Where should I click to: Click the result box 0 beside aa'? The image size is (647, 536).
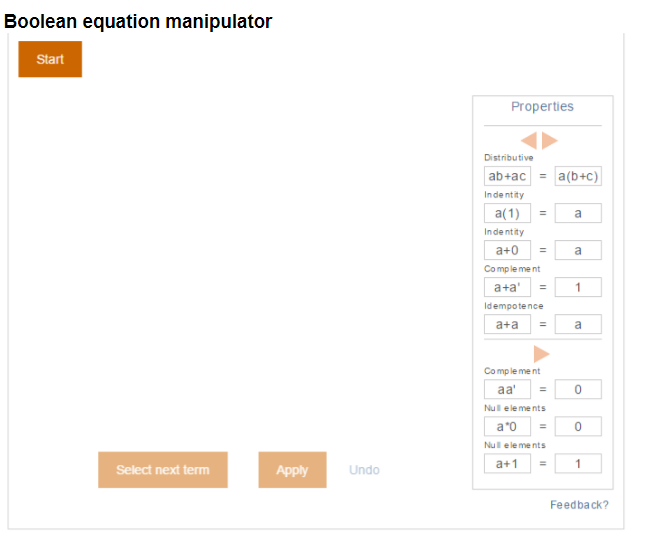coord(578,389)
